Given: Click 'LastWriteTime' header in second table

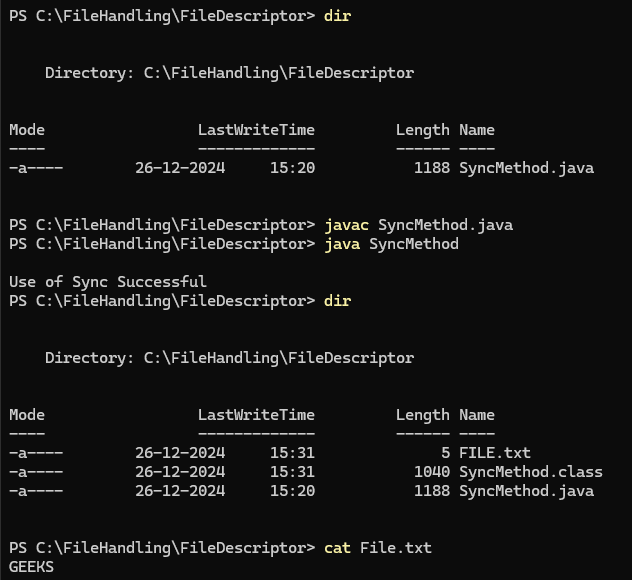Looking at the screenshot, I should pyautogui.click(x=256, y=415).
